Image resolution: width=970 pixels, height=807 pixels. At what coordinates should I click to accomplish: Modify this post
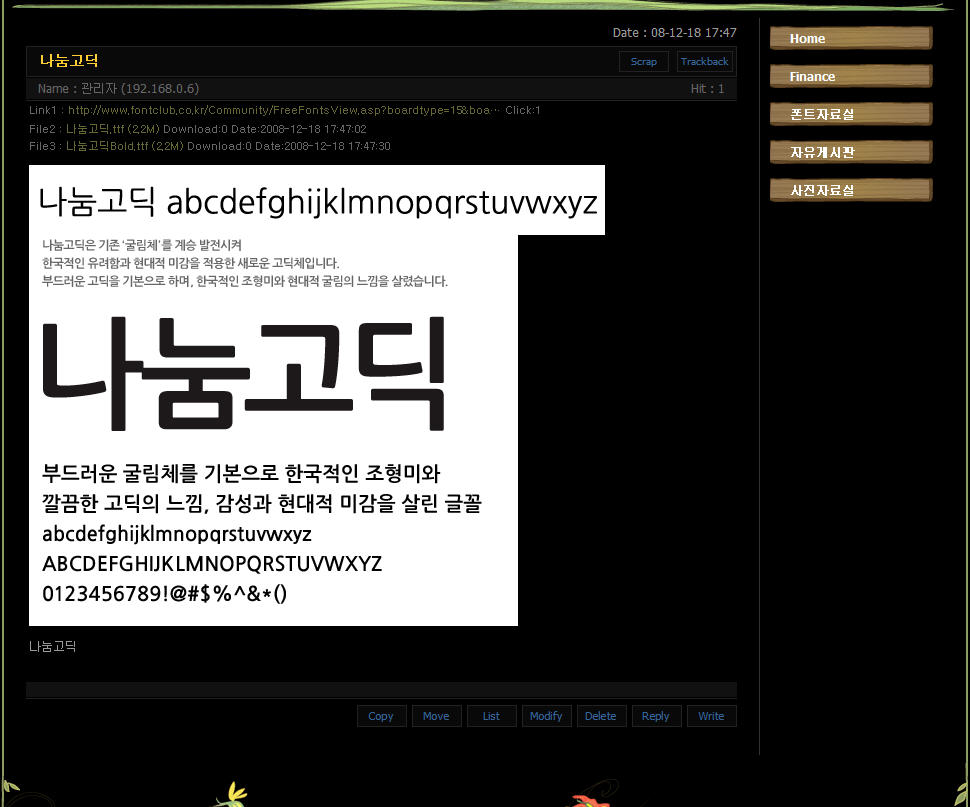tap(546, 716)
